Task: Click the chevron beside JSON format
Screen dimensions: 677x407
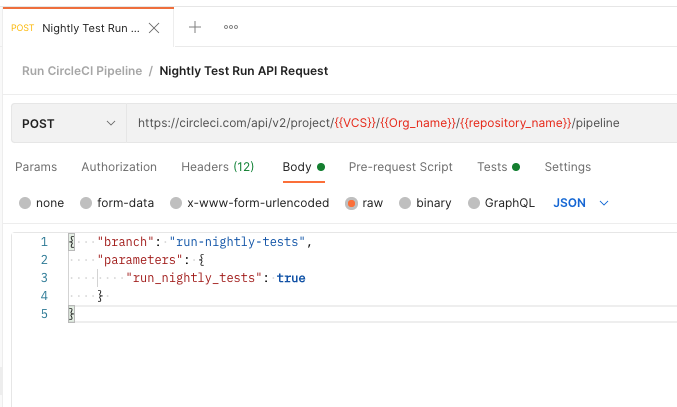Action: [x=604, y=203]
